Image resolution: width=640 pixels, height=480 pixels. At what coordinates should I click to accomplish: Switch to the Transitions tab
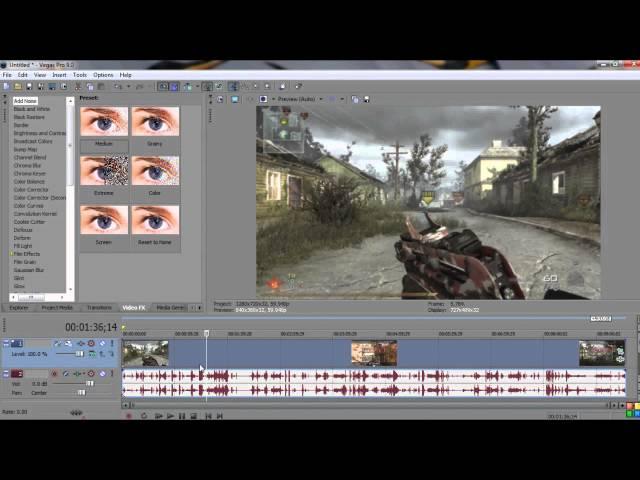(99, 308)
